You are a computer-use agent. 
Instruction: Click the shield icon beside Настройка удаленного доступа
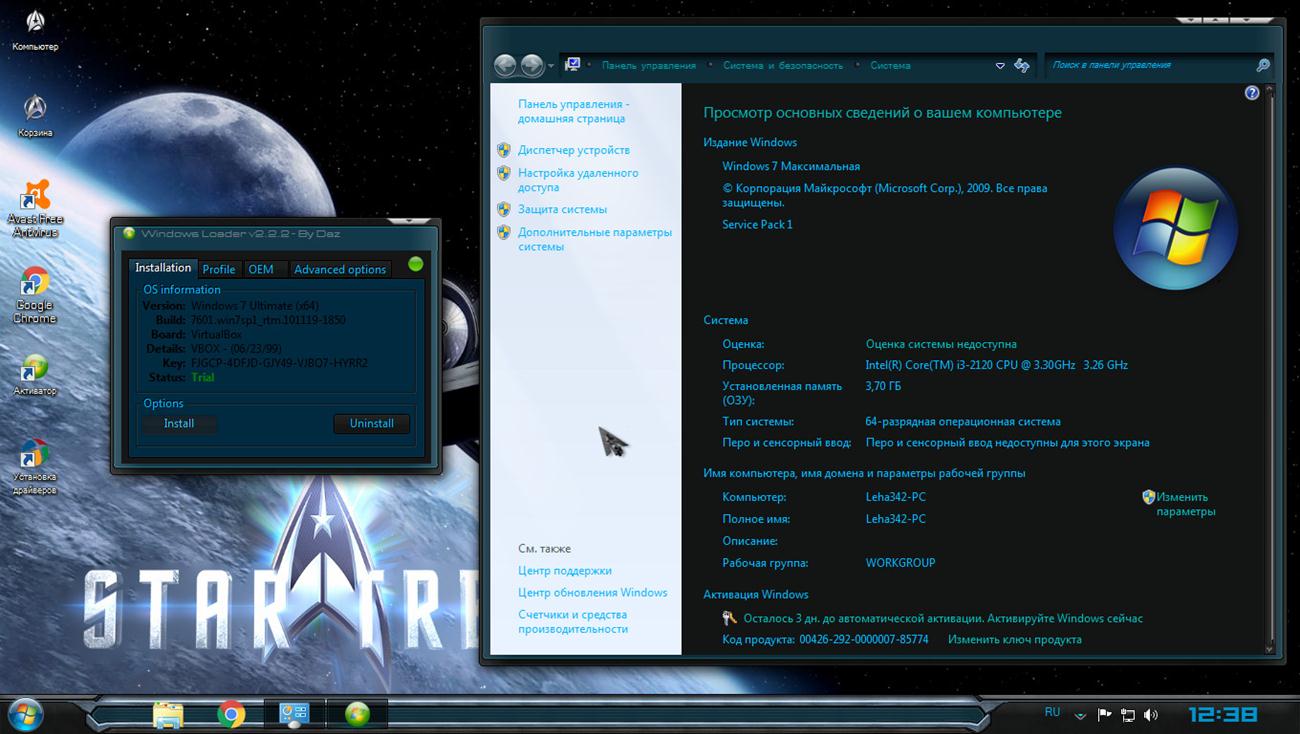[x=504, y=173]
